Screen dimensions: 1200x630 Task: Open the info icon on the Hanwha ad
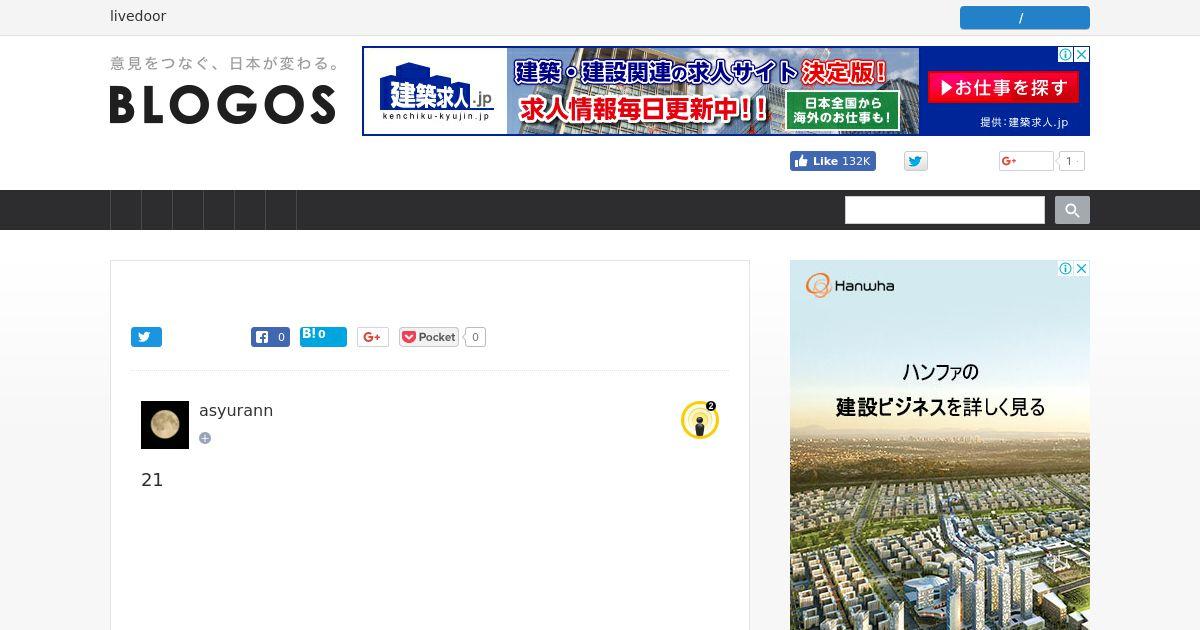[1066, 268]
